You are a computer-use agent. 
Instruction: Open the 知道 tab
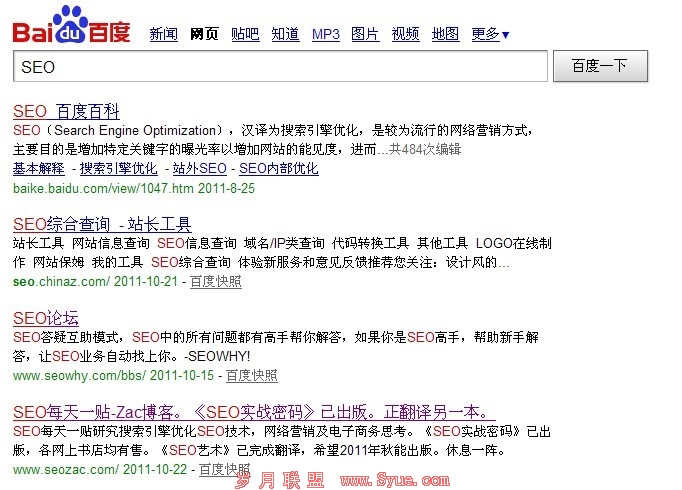(285, 34)
